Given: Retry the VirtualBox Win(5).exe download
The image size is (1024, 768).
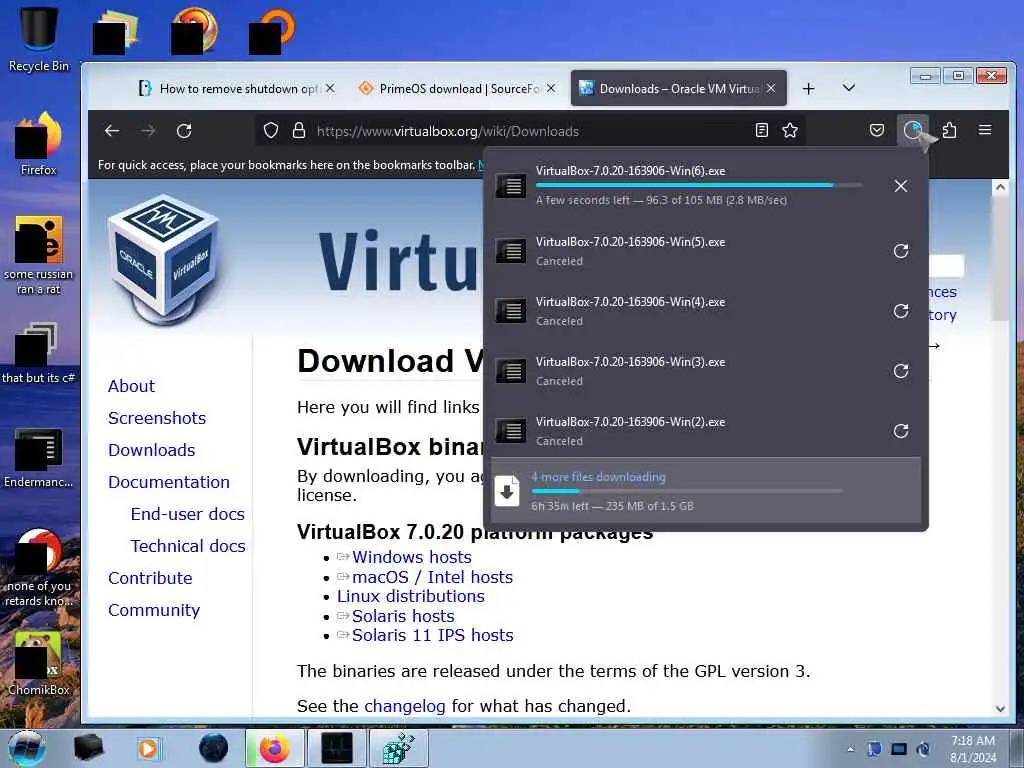Looking at the screenshot, I should point(901,251).
